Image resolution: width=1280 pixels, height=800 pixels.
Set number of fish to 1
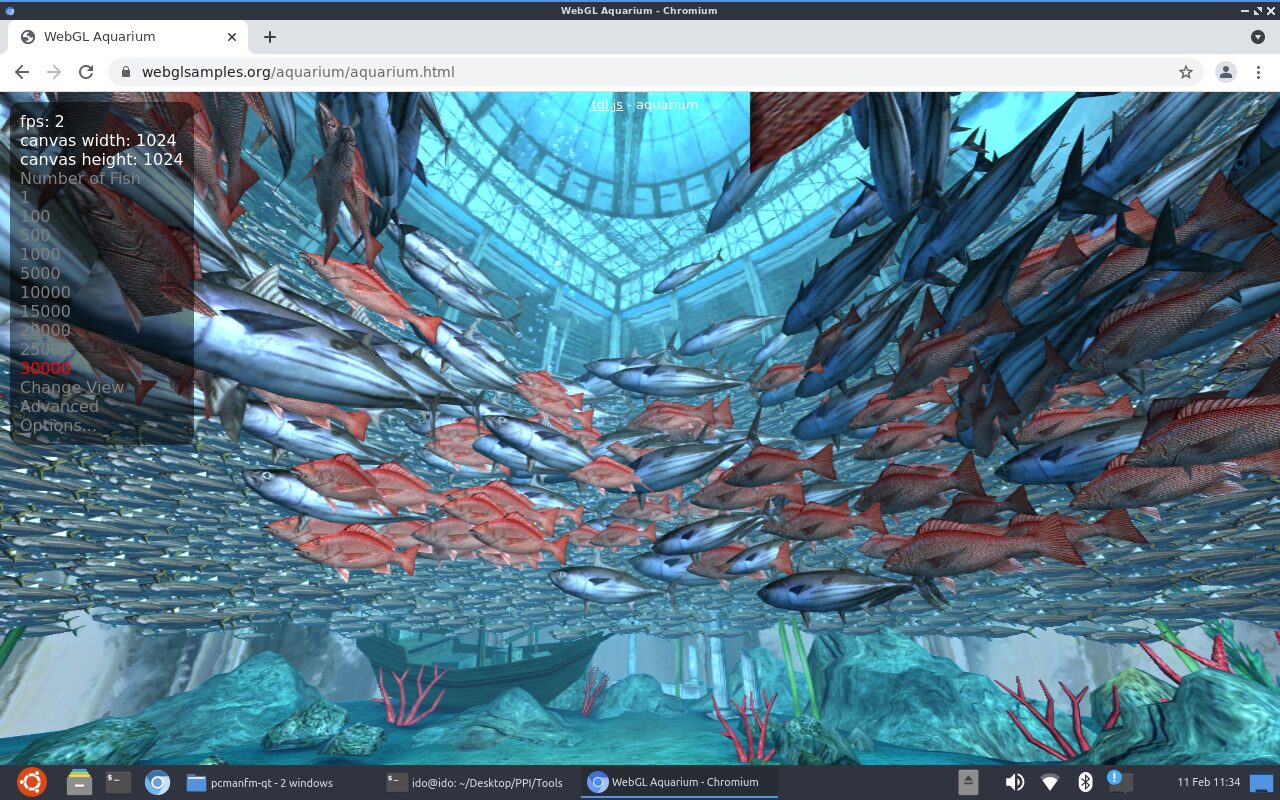pyautogui.click(x=25, y=197)
